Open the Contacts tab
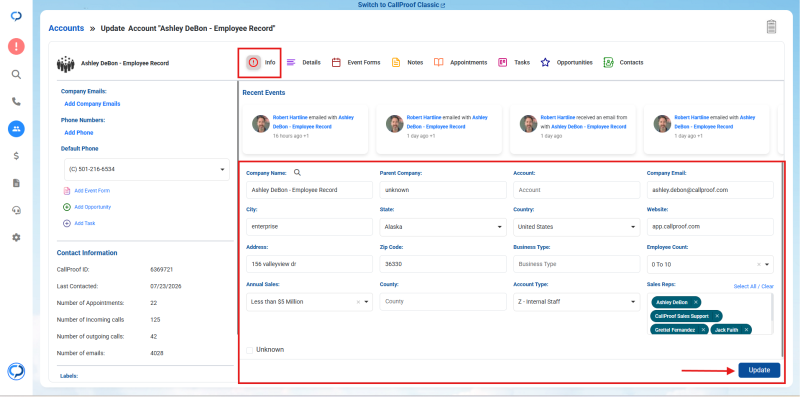The width and height of the screenshot is (800, 397). pos(623,62)
